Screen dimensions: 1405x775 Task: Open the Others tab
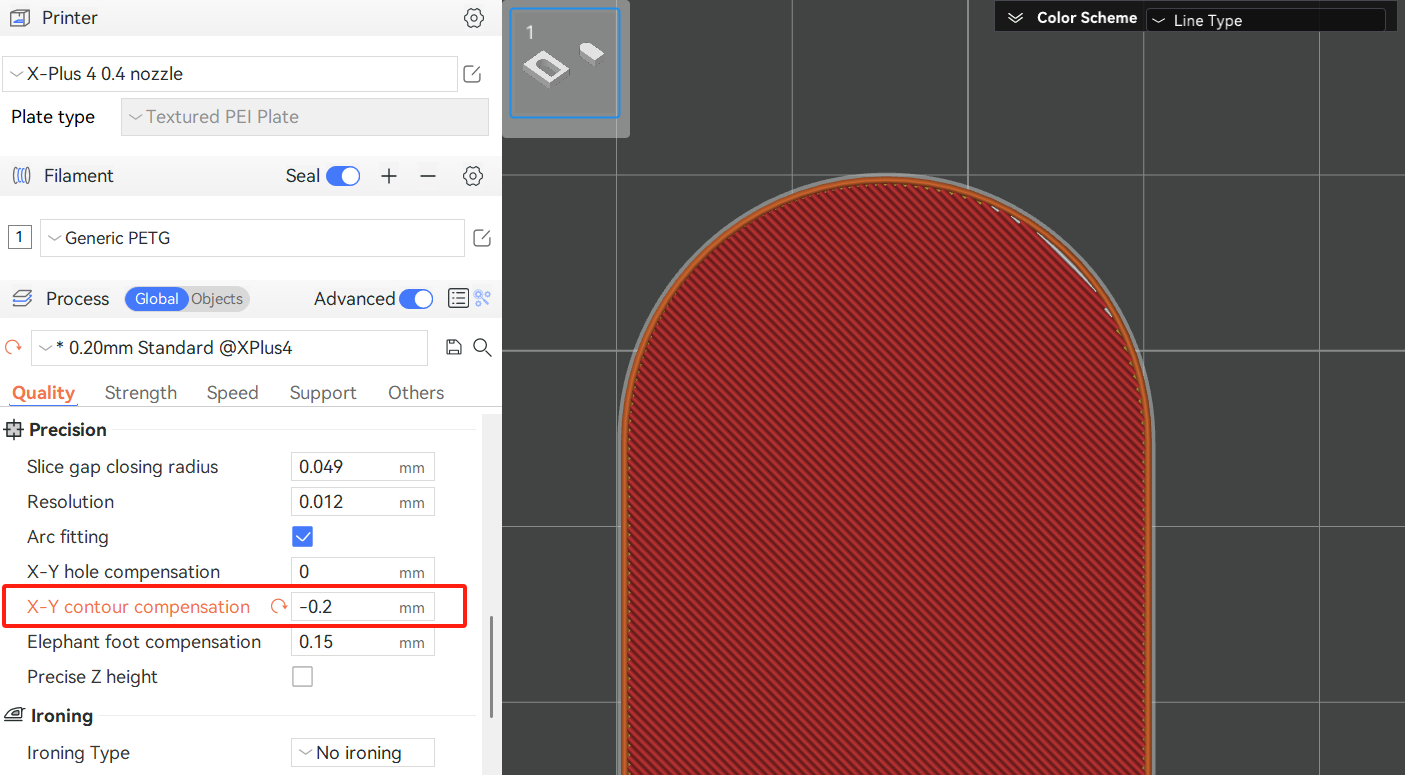pos(416,393)
